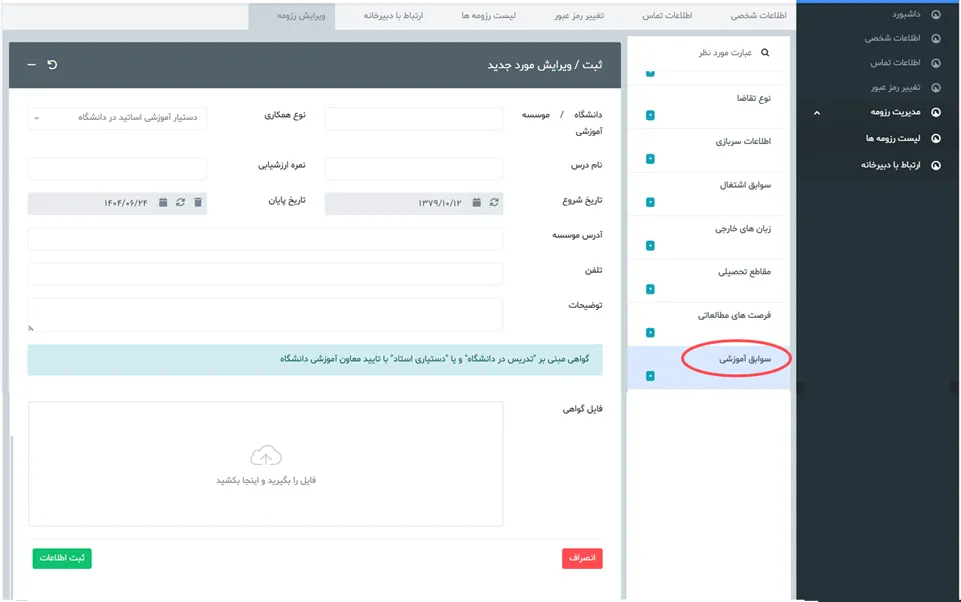
Task: Click the plus badge under مقاطع تحصیلی
Action: pos(650,289)
